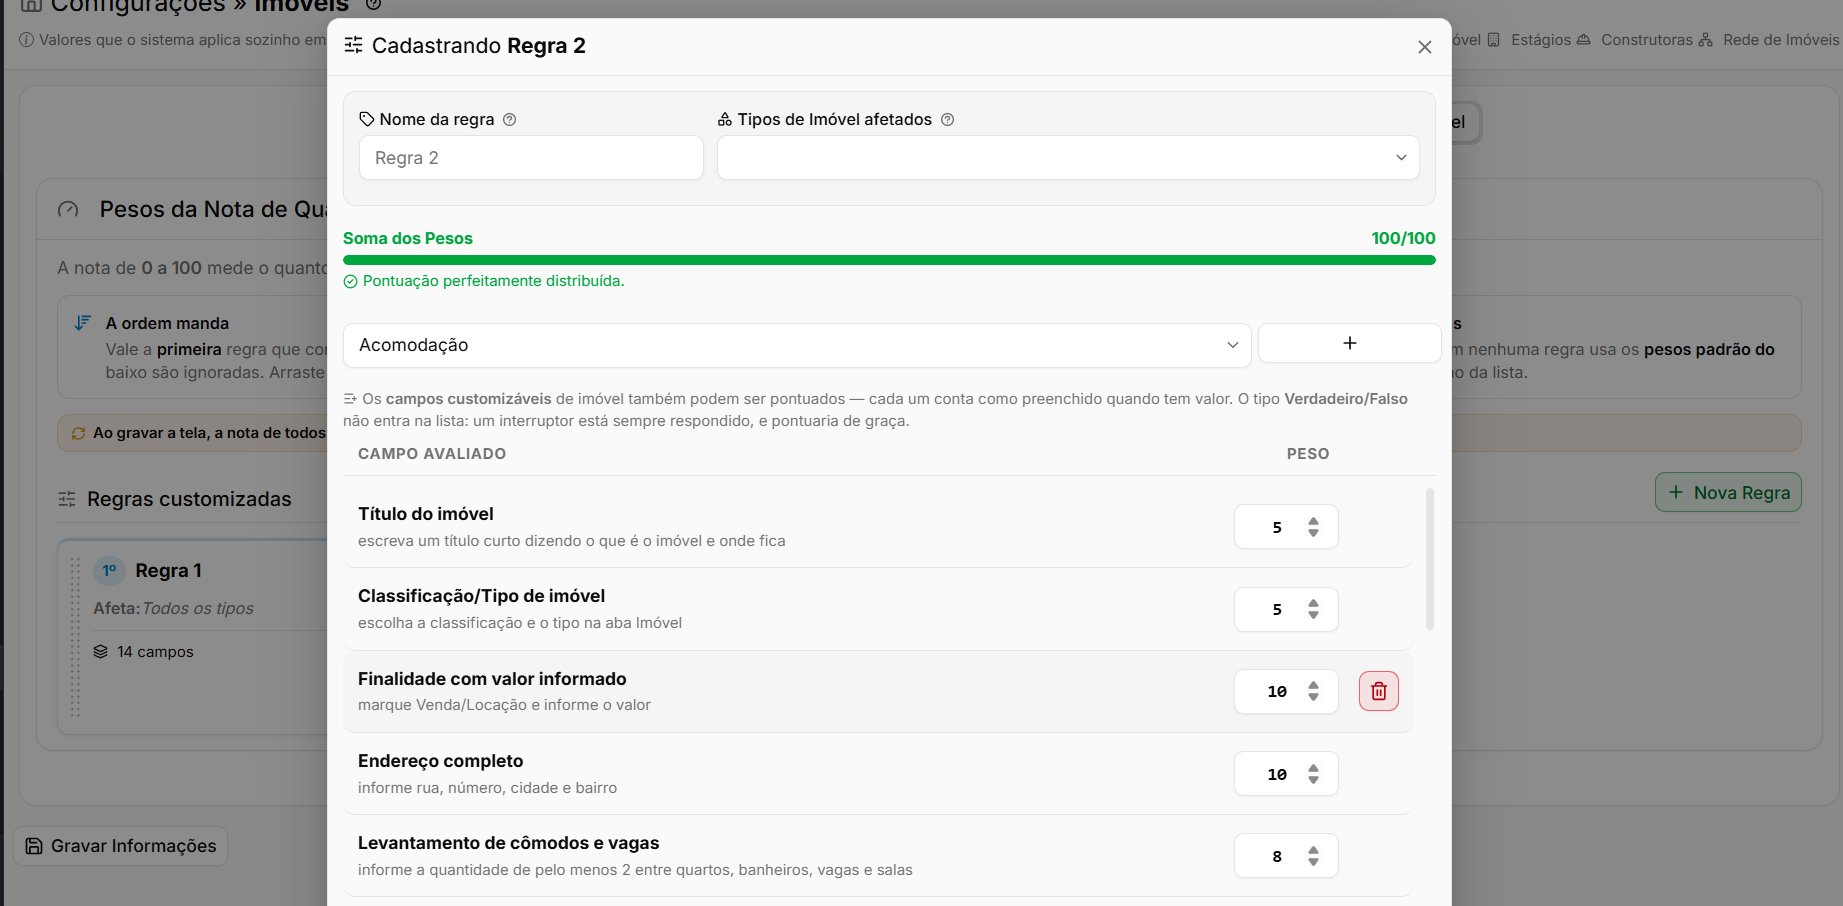
Task: Click the Regra 2 name input field
Action: [x=531, y=158]
